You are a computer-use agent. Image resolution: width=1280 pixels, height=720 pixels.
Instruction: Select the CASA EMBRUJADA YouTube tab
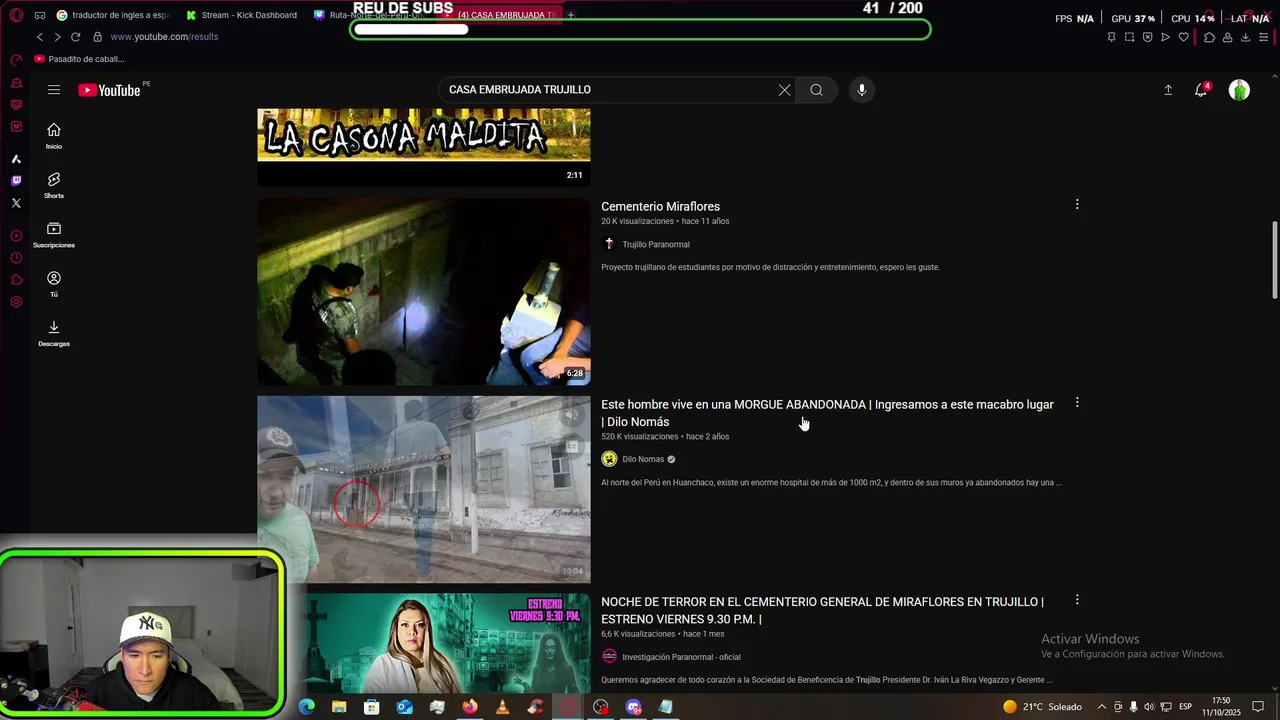click(x=497, y=15)
